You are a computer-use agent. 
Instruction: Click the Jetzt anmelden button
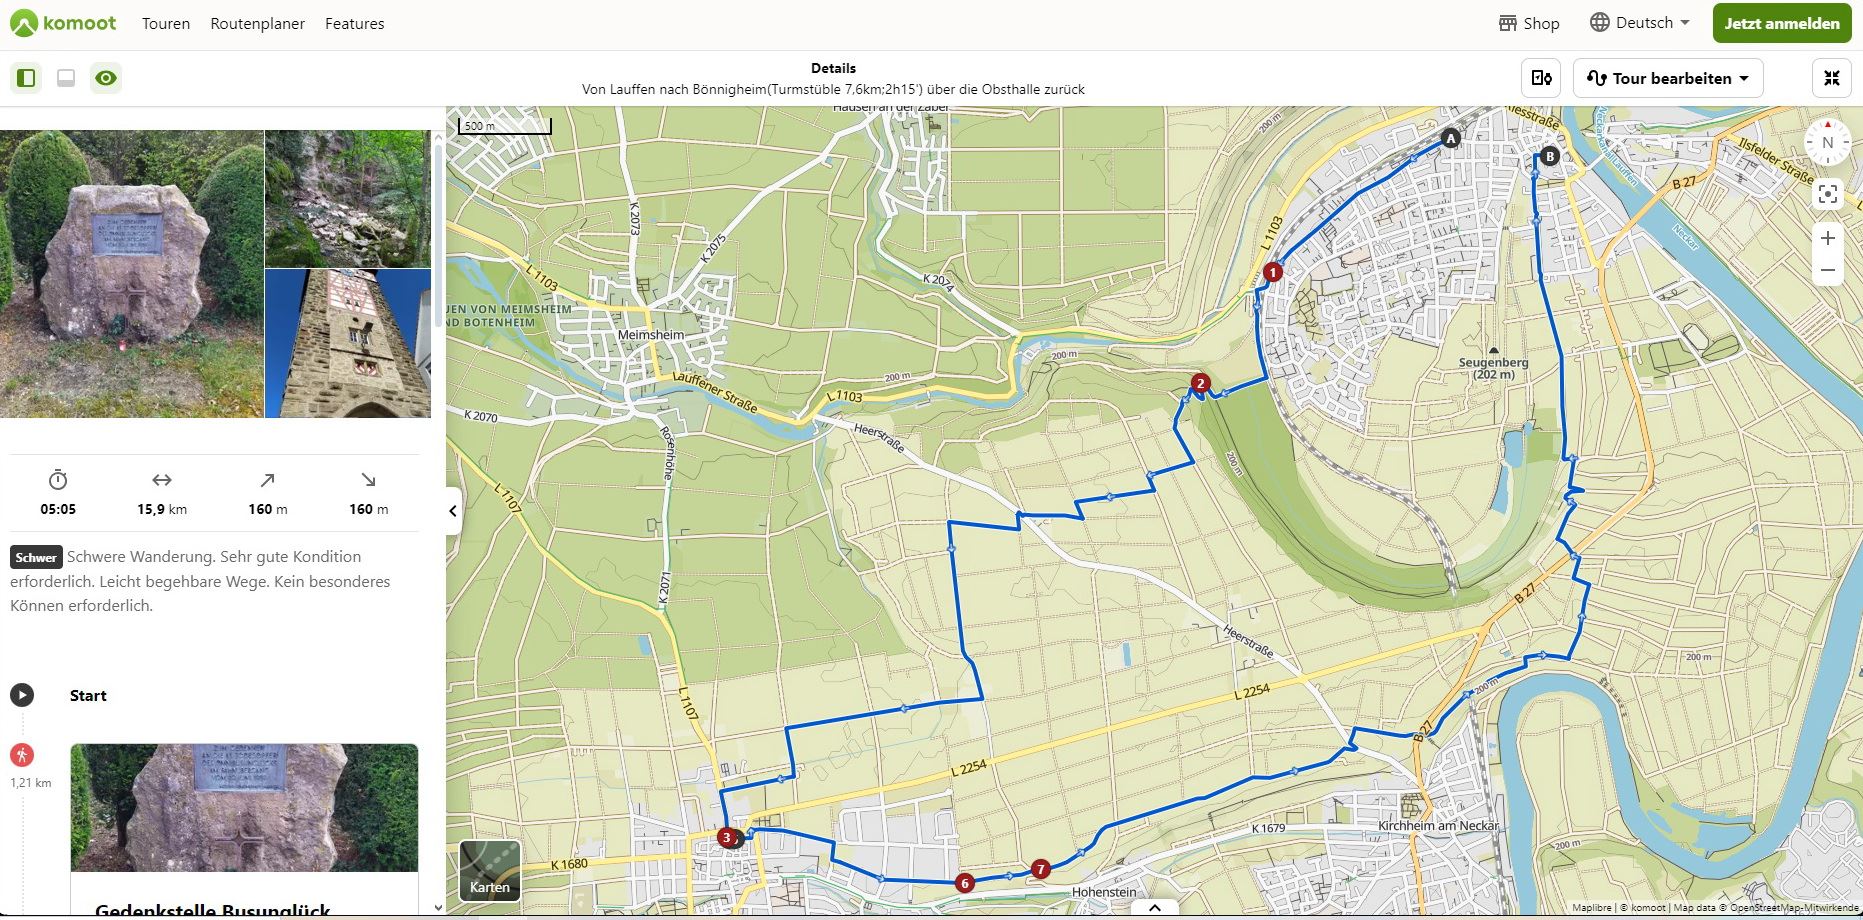point(1781,23)
